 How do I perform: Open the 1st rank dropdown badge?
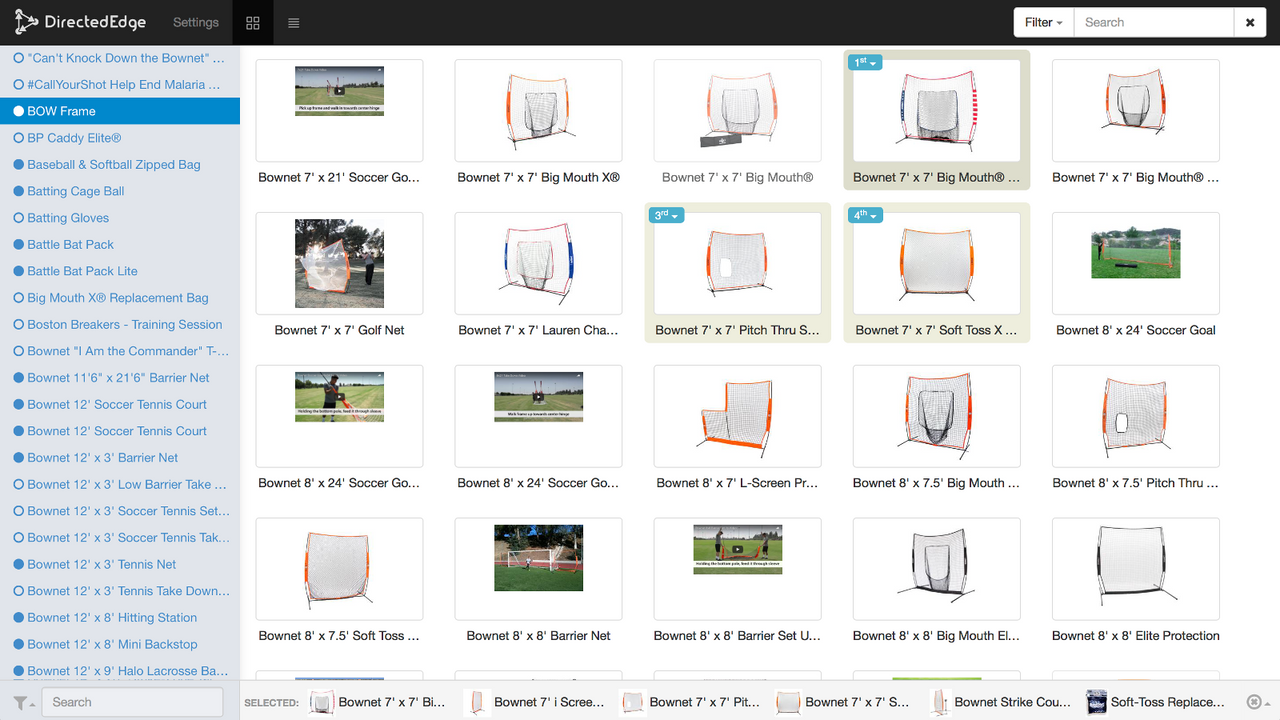click(x=866, y=62)
